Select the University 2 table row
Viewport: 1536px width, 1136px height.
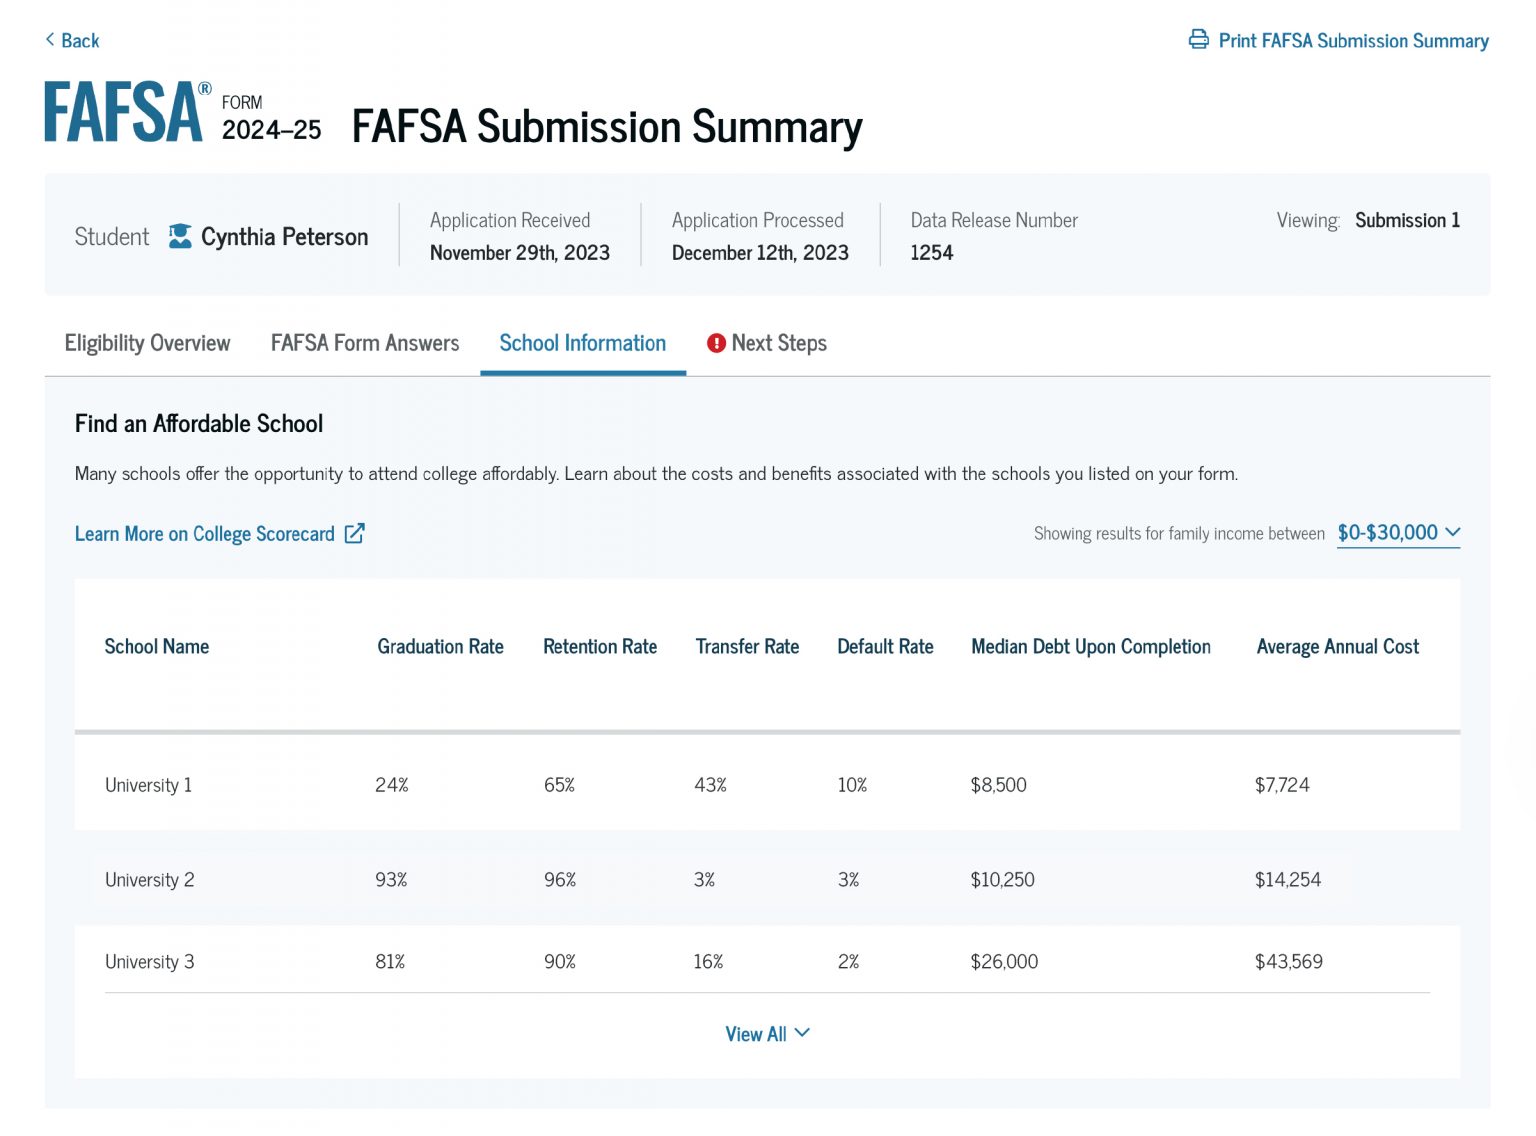[x=768, y=879]
